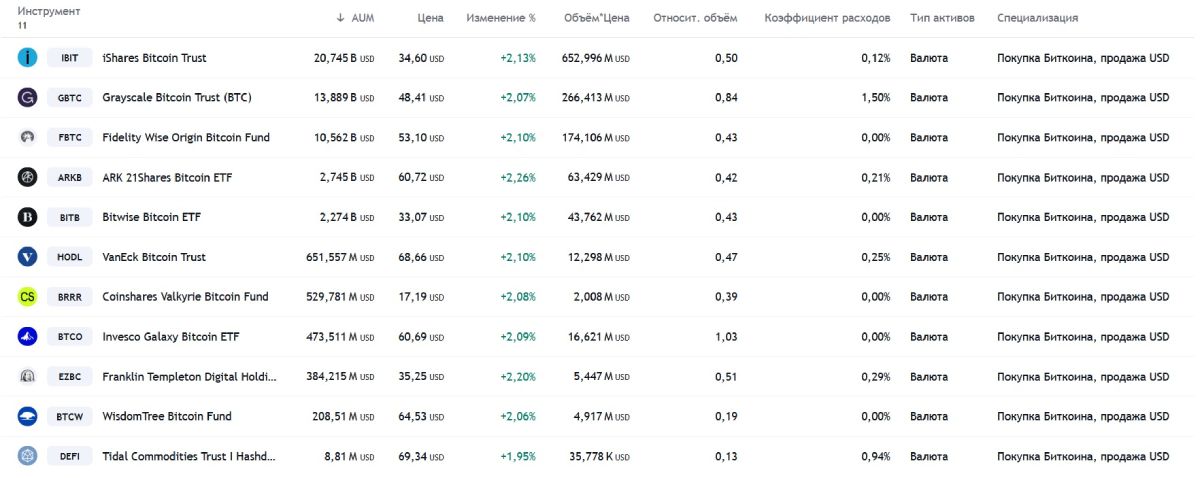Viewport: 1200px width, 478px height.
Task: Click the Тип активов column header
Action: pos(942,18)
